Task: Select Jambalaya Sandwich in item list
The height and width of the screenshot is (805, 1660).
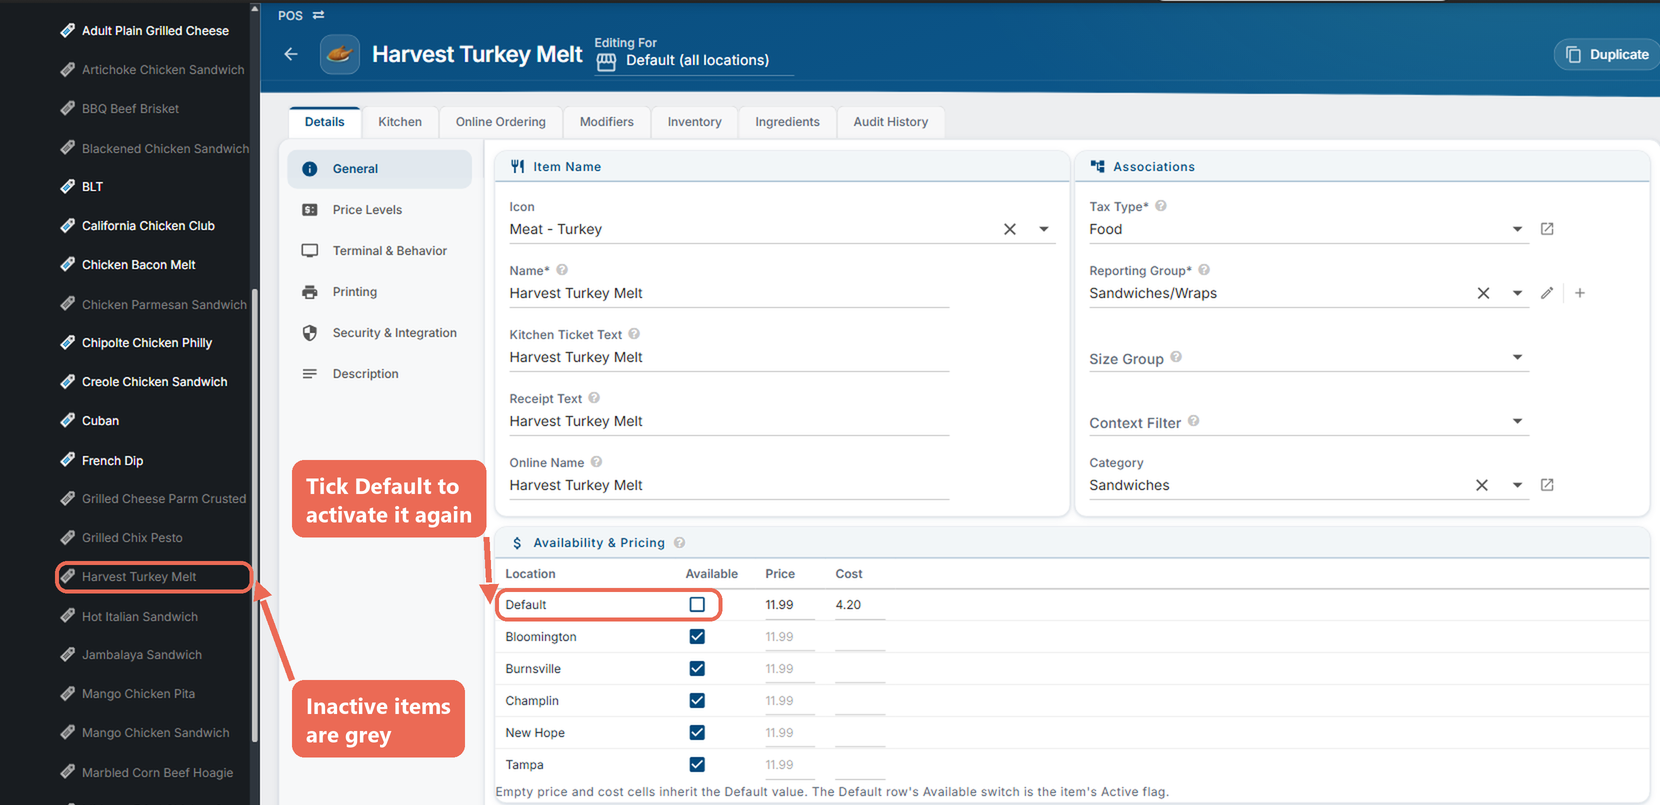Action: (142, 655)
